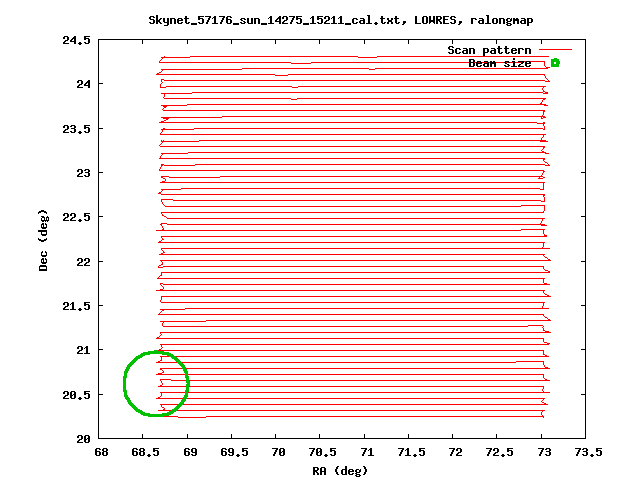Click the red scan pattern legend line
Image resolution: width=640 pixels, height=480 pixels.
pos(556,50)
